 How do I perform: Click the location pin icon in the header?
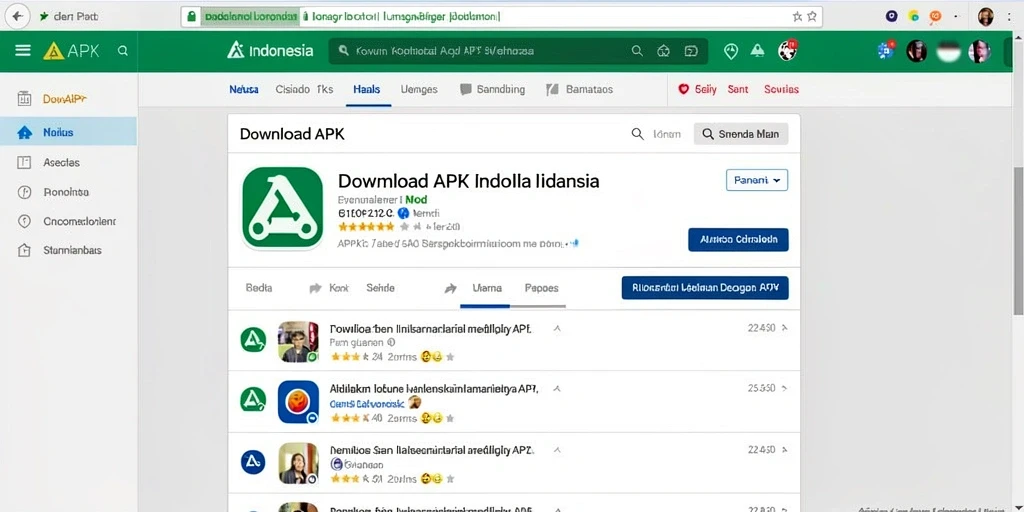(x=731, y=51)
